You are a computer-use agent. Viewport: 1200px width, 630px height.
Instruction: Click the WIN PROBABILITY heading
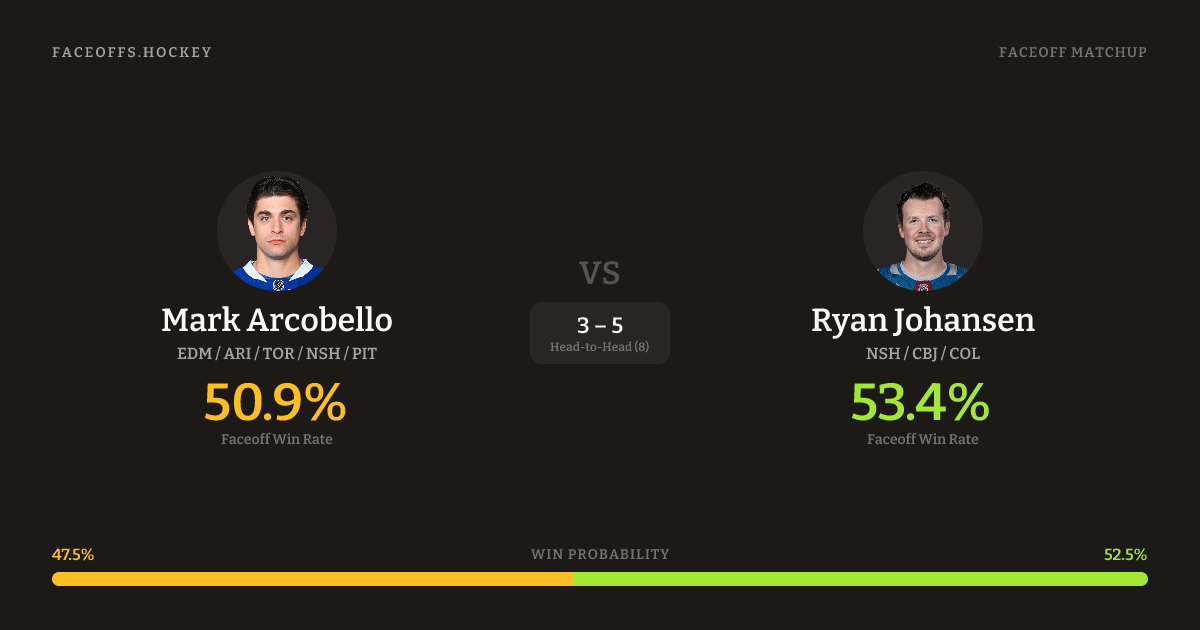coord(600,554)
